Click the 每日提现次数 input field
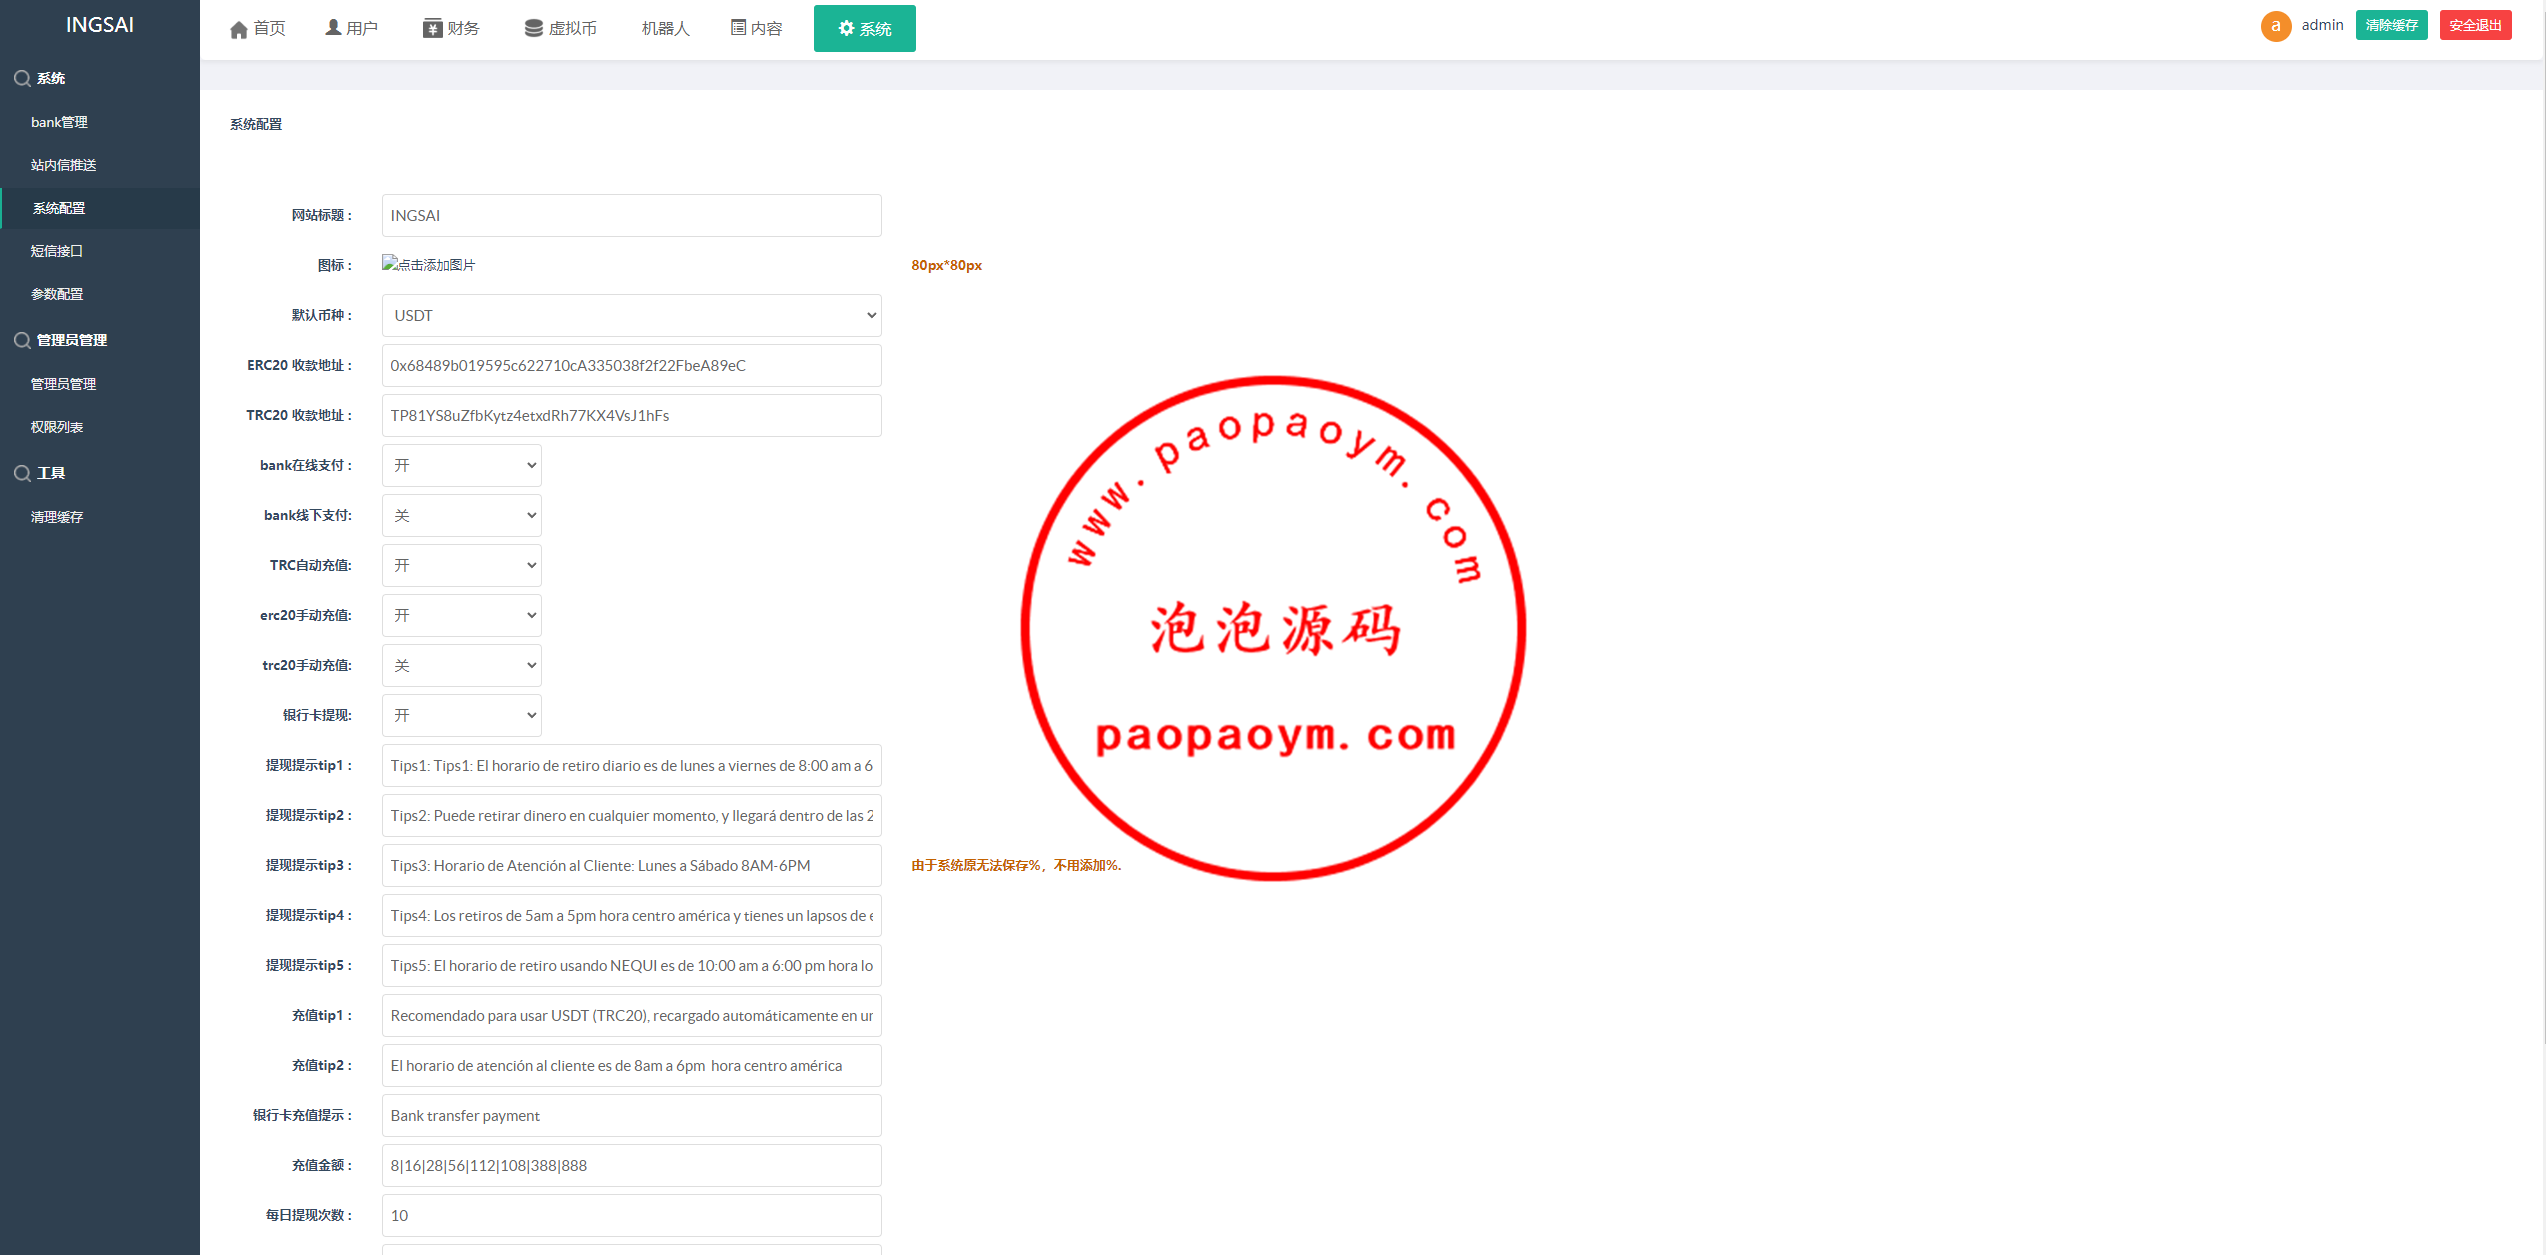The image size is (2546, 1255). point(631,1215)
